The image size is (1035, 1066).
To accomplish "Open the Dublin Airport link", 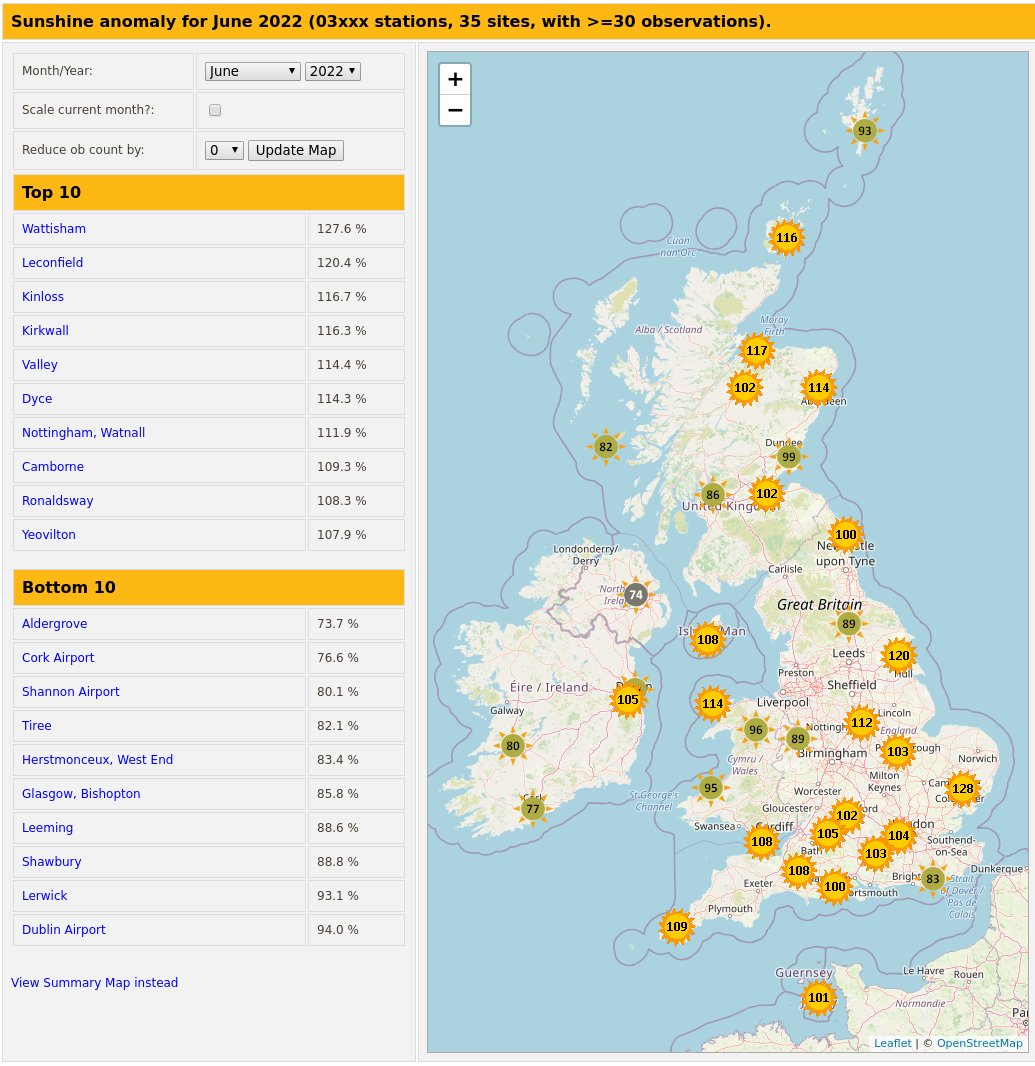I will [x=63, y=929].
